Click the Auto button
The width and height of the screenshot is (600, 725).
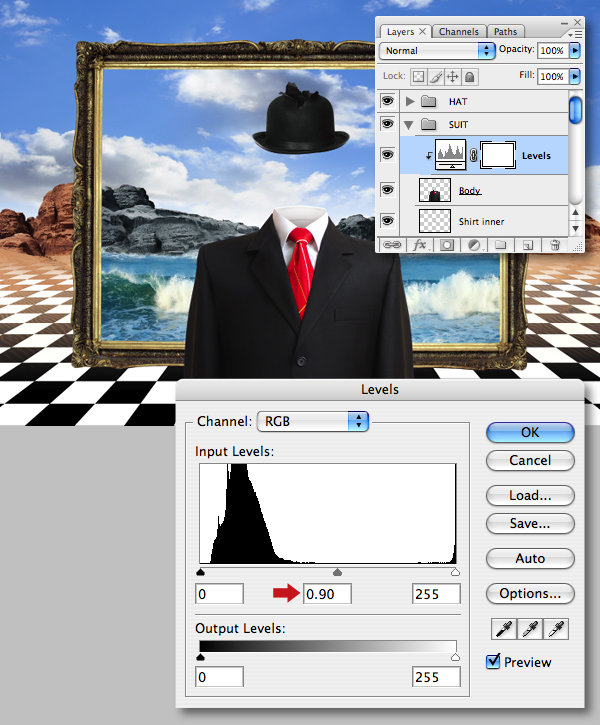click(x=530, y=559)
